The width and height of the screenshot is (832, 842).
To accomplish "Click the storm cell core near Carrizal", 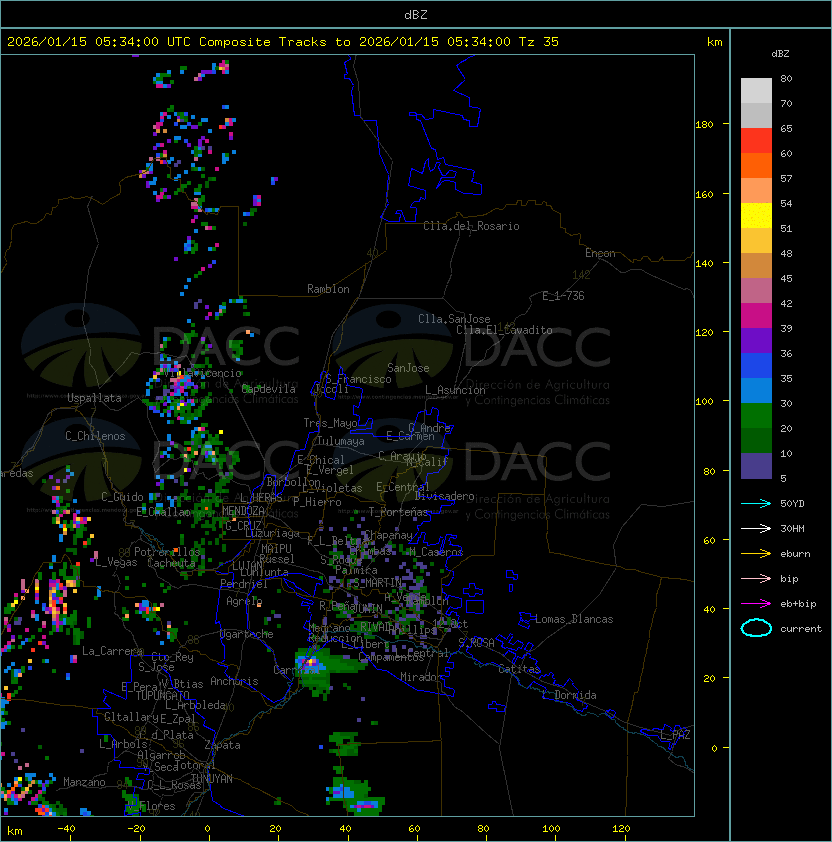I will tap(310, 663).
